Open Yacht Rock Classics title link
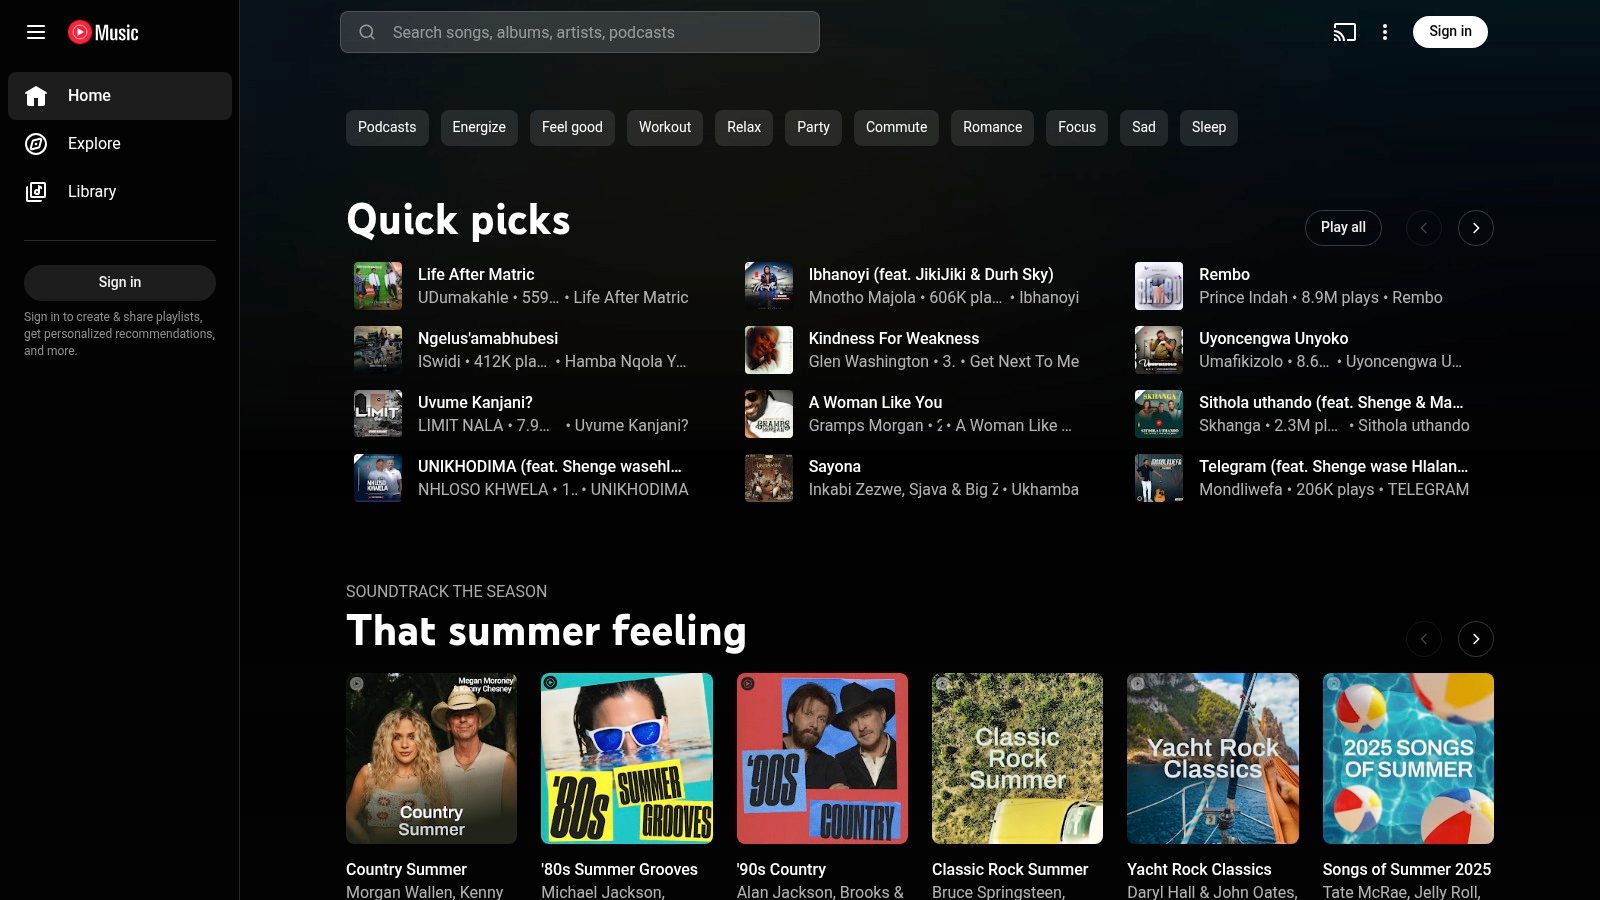1600x900 pixels. (1199, 869)
